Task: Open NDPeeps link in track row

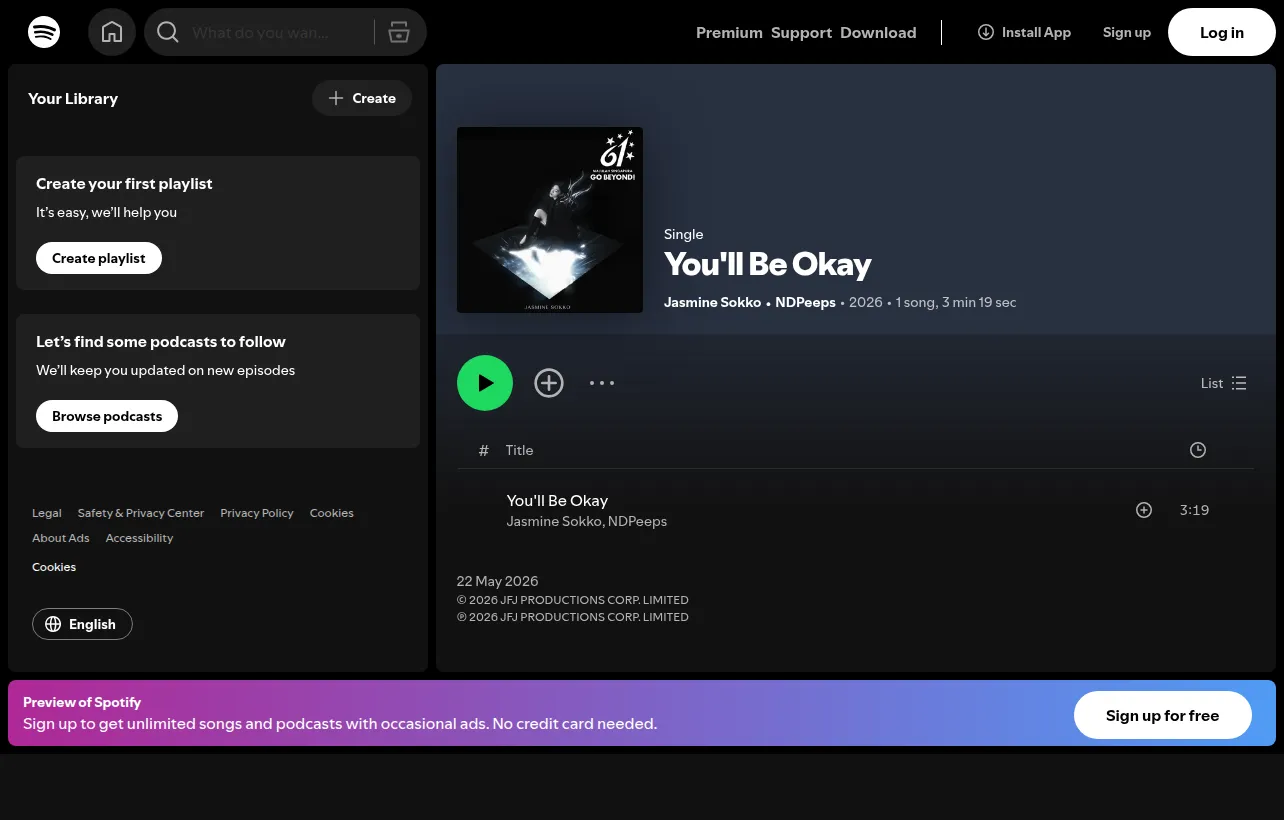Action: click(637, 521)
